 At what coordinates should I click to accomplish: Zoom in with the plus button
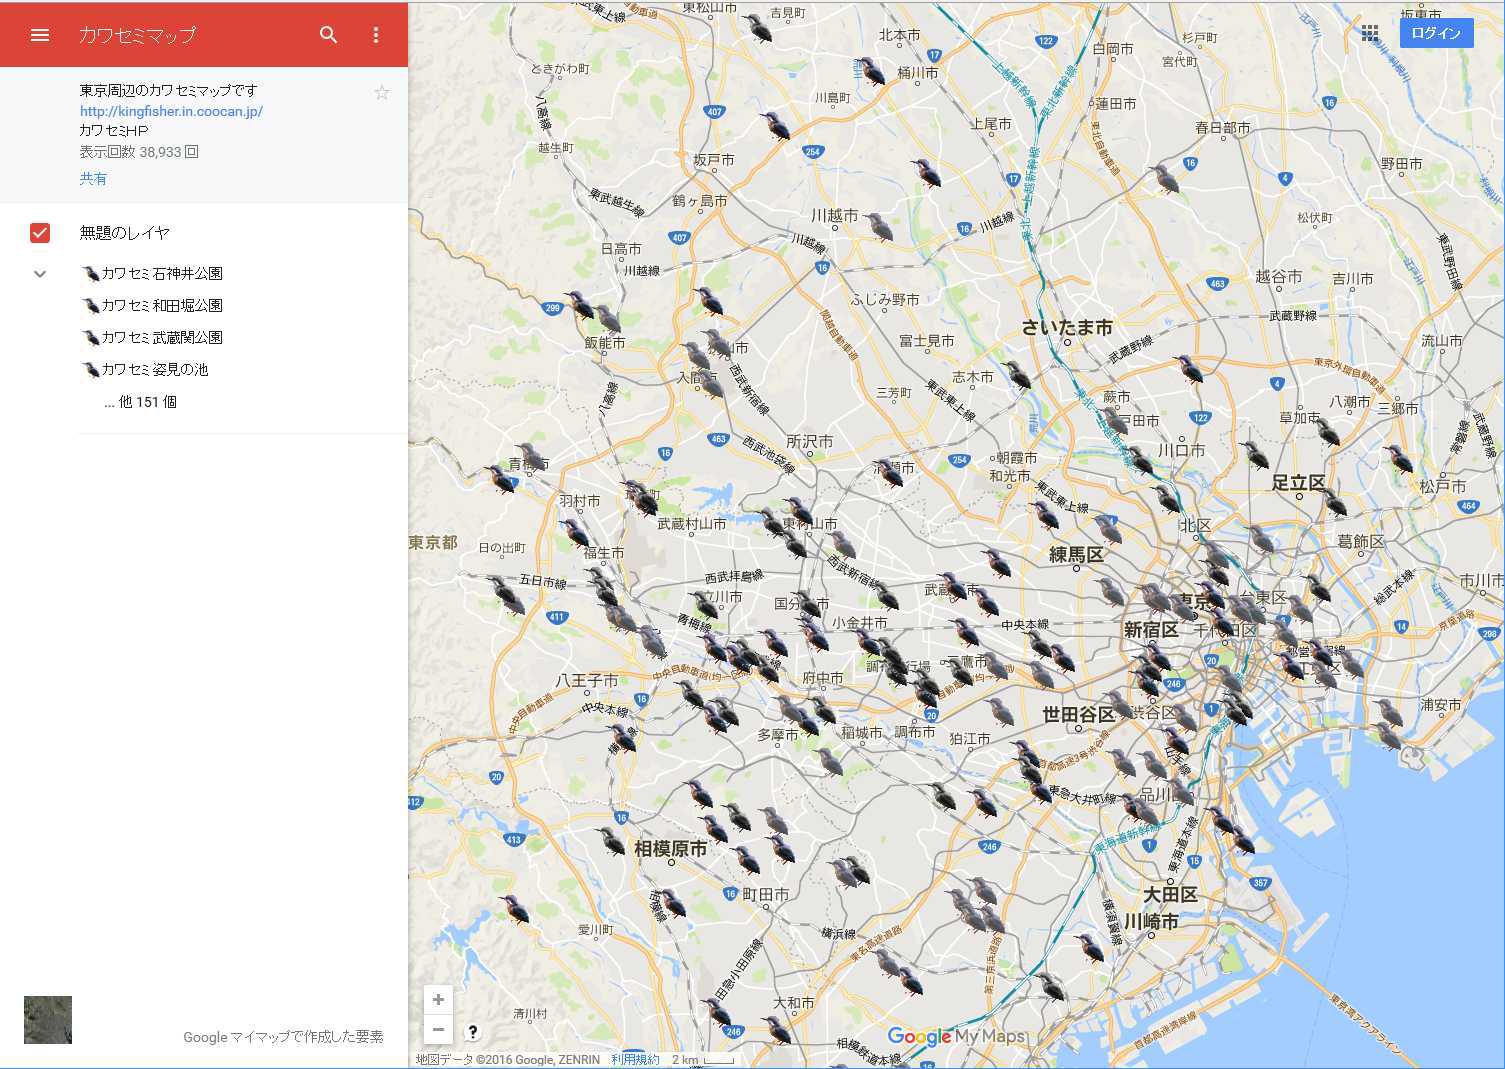(x=438, y=999)
